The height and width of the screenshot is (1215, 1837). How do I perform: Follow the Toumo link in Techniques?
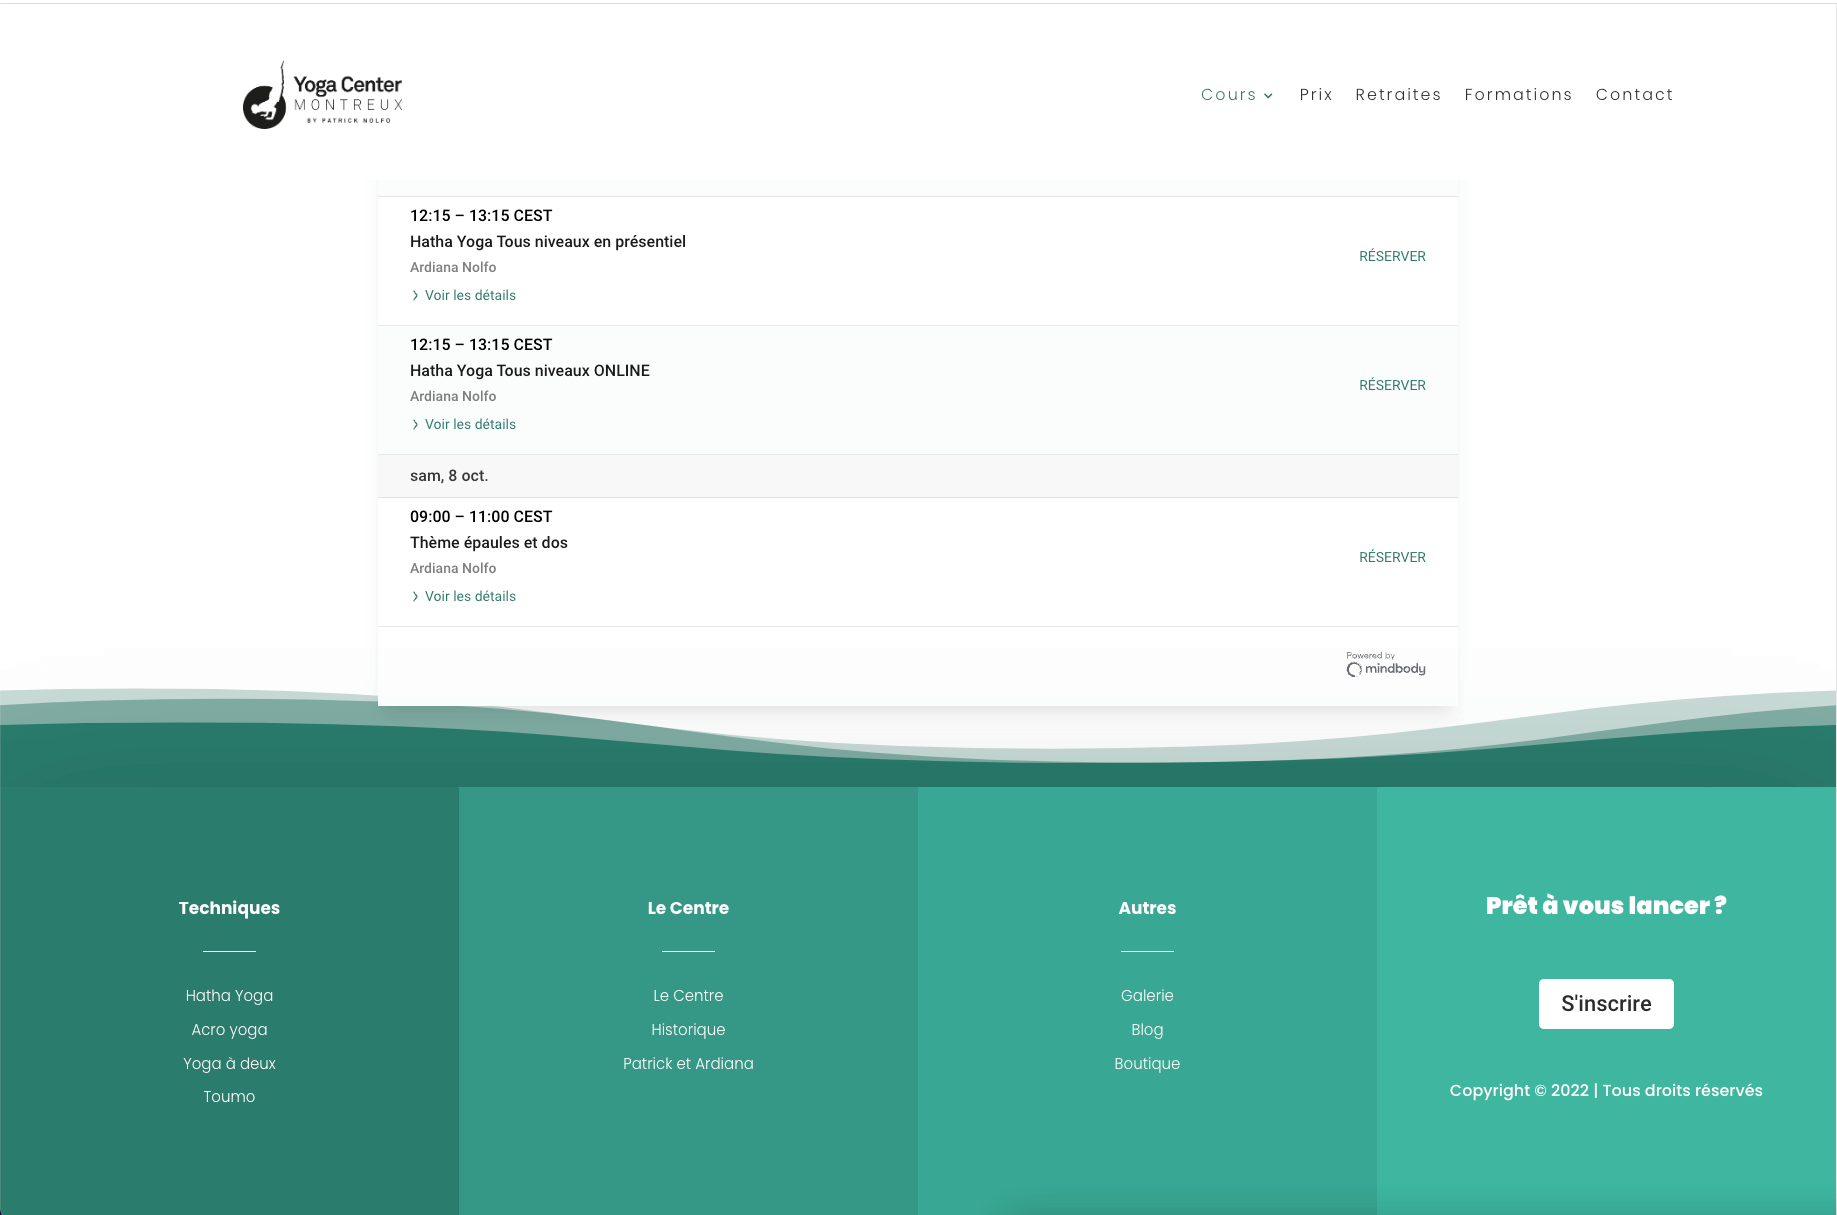tap(229, 1097)
